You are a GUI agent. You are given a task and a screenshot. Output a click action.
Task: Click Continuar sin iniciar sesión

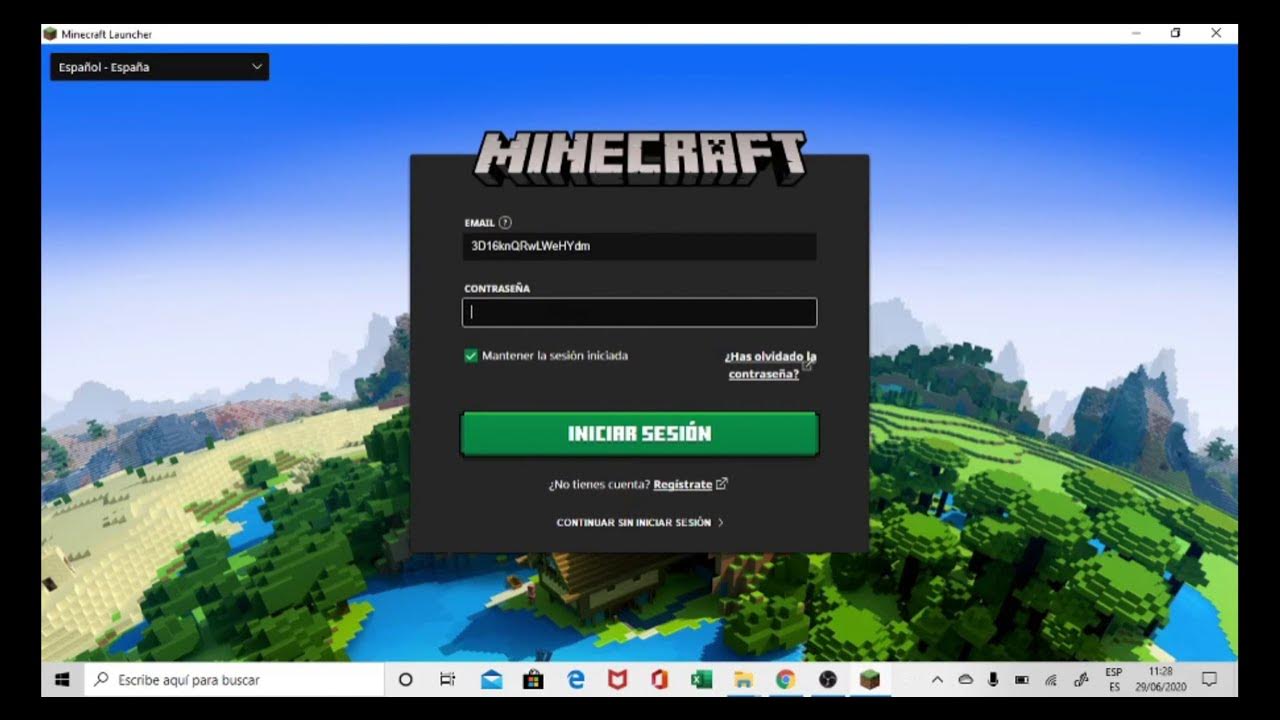639,522
